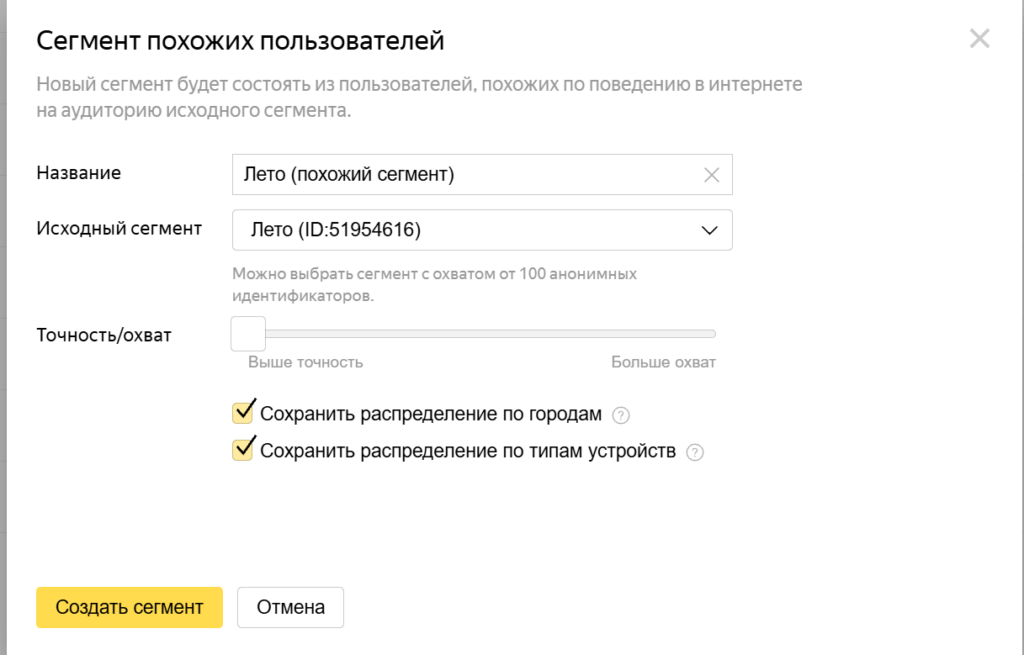Click the help icon next to city distribution

pyautogui.click(x=621, y=415)
